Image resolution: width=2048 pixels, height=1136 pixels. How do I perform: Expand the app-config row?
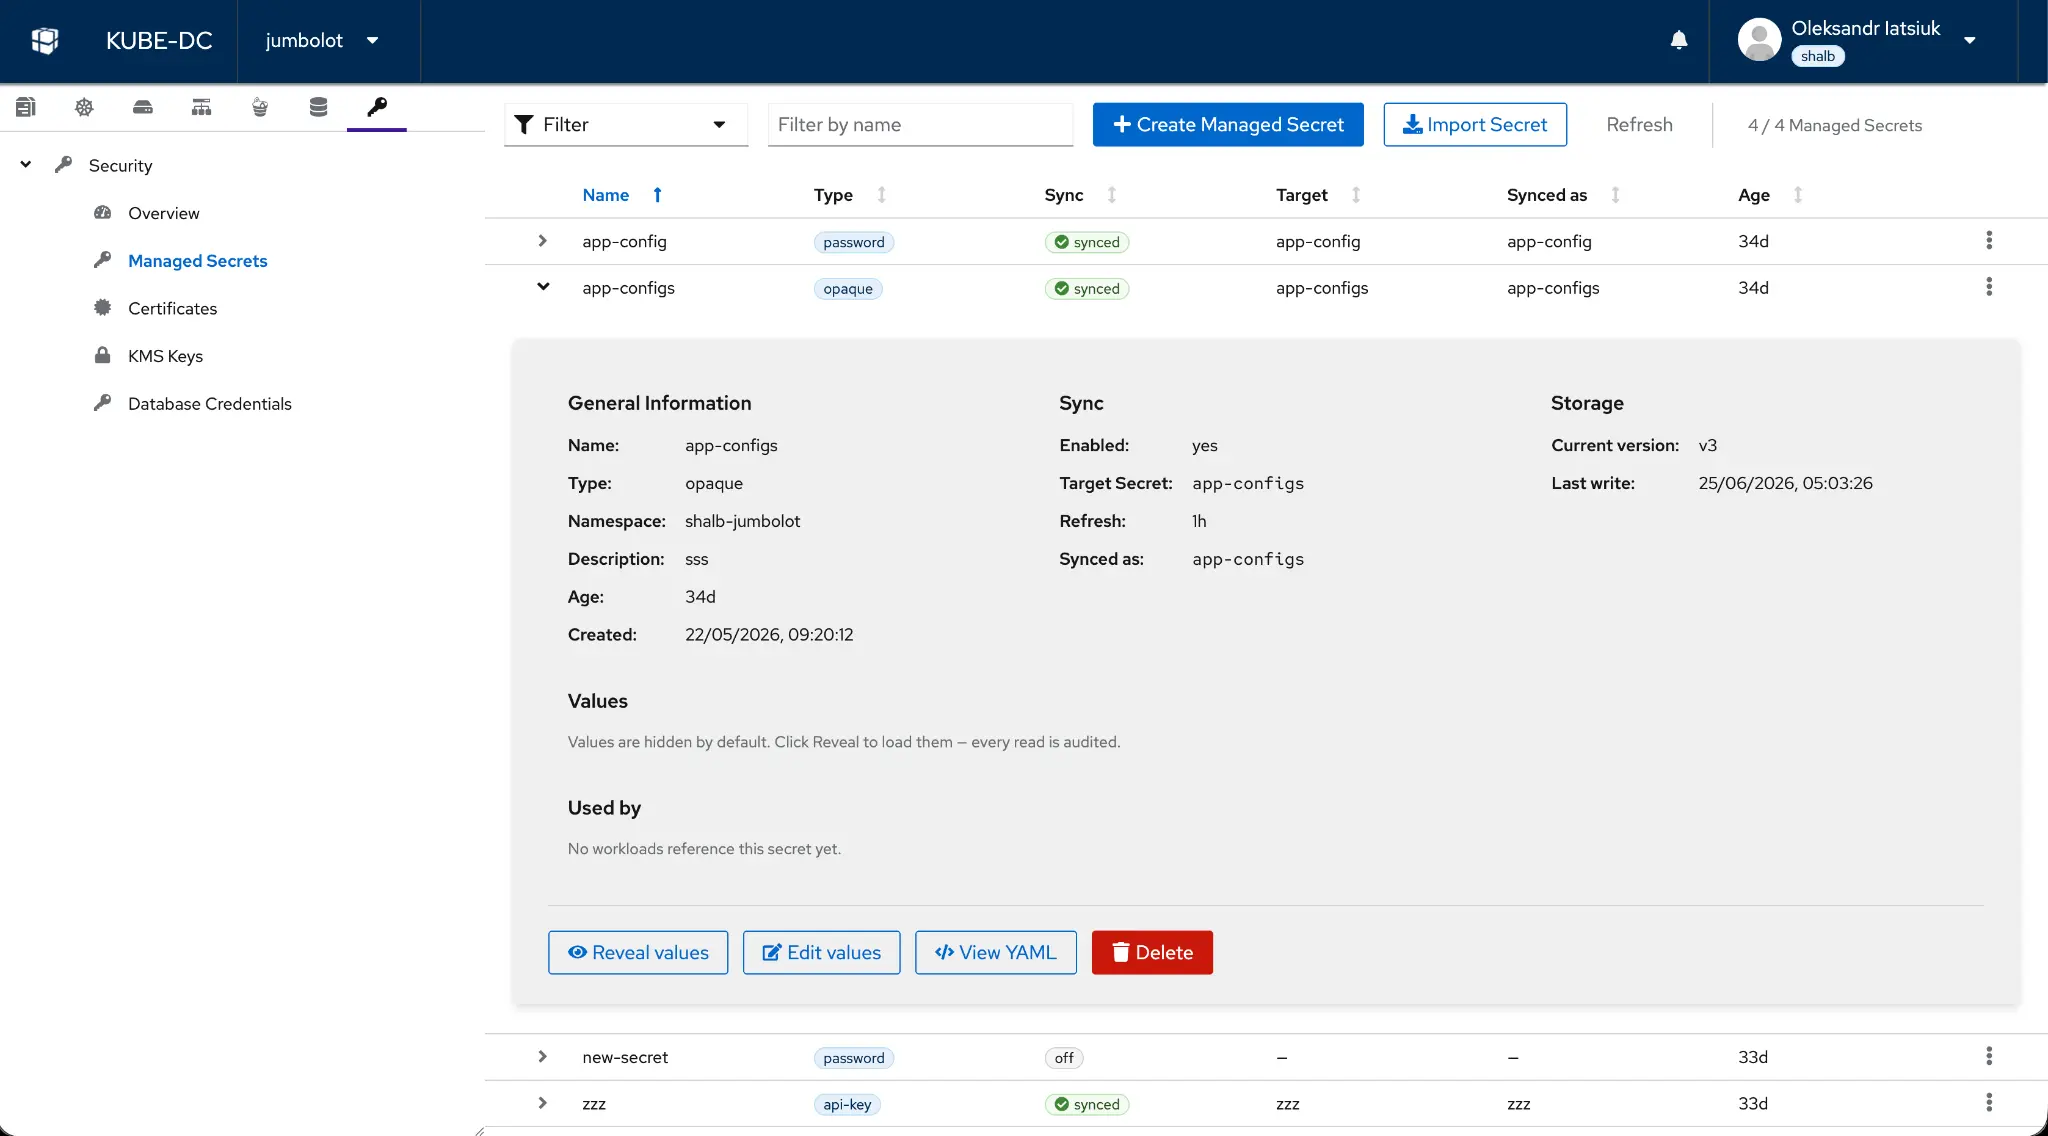click(x=542, y=241)
